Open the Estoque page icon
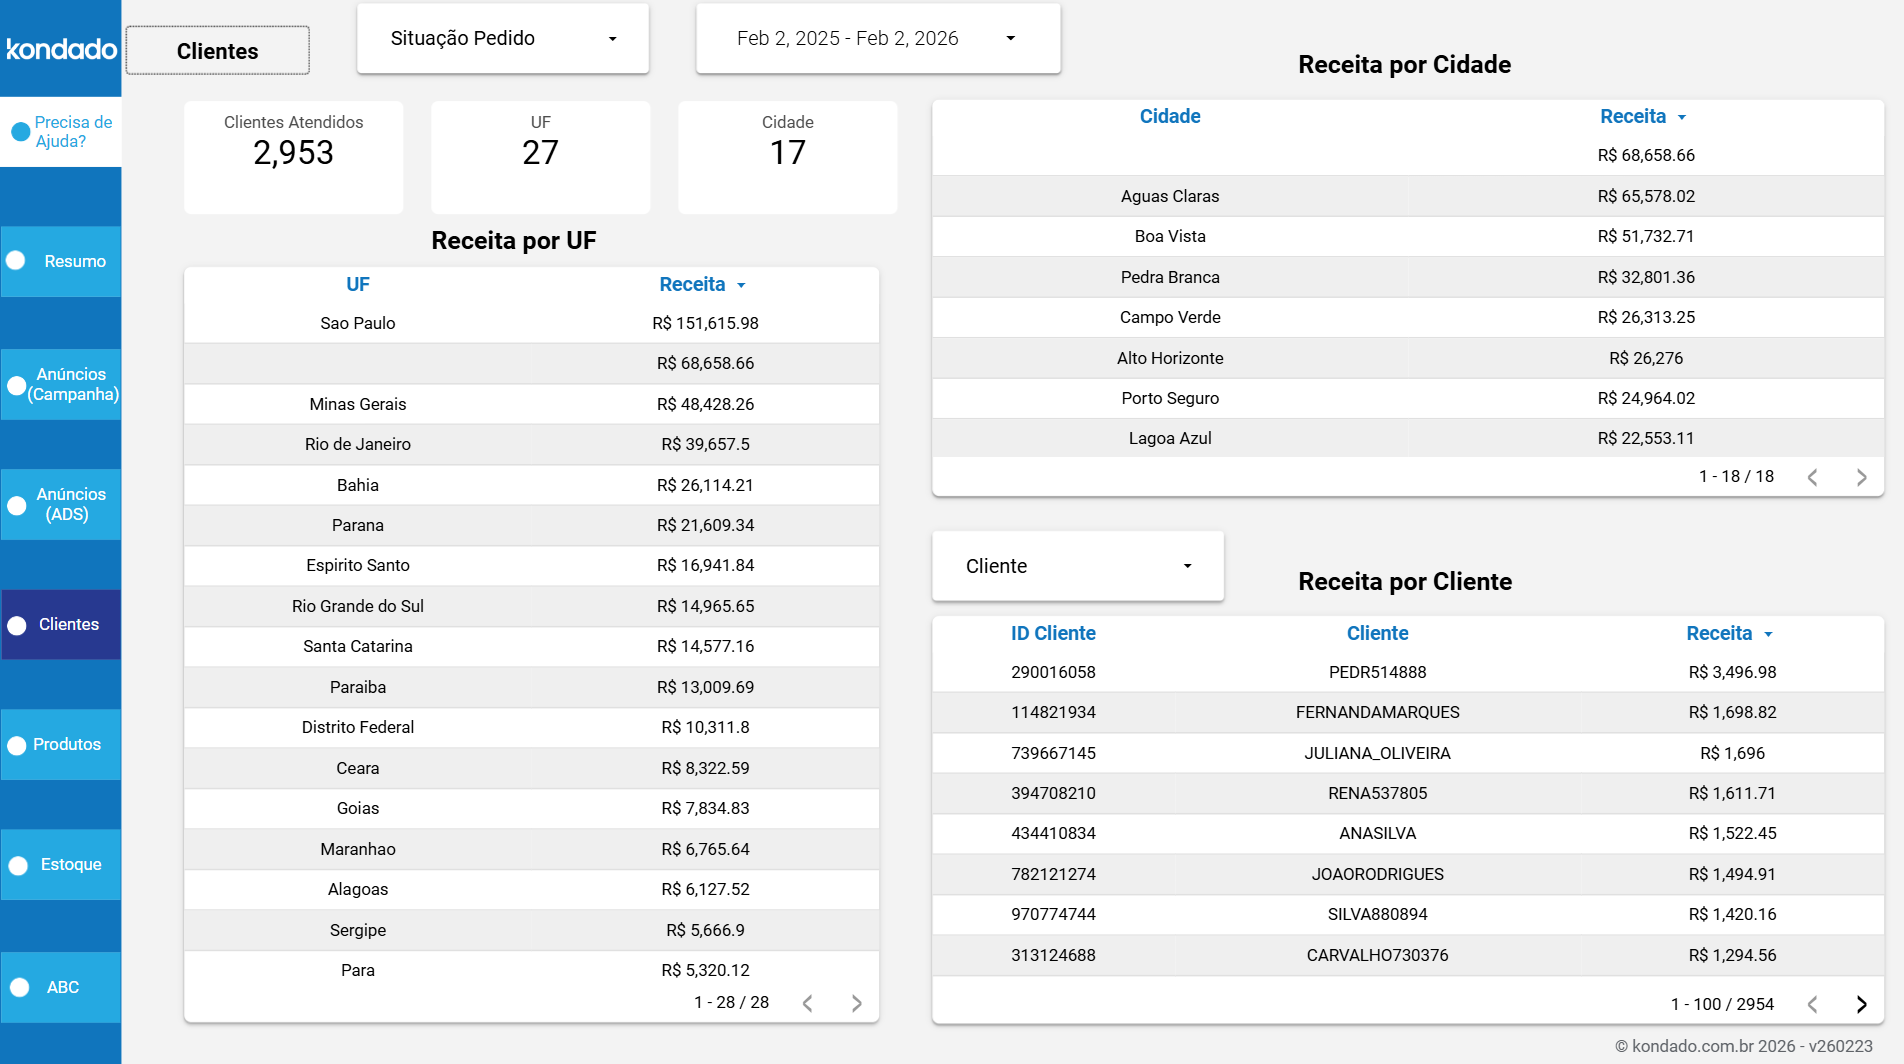1904x1064 pixels. [x=60, y=864]
